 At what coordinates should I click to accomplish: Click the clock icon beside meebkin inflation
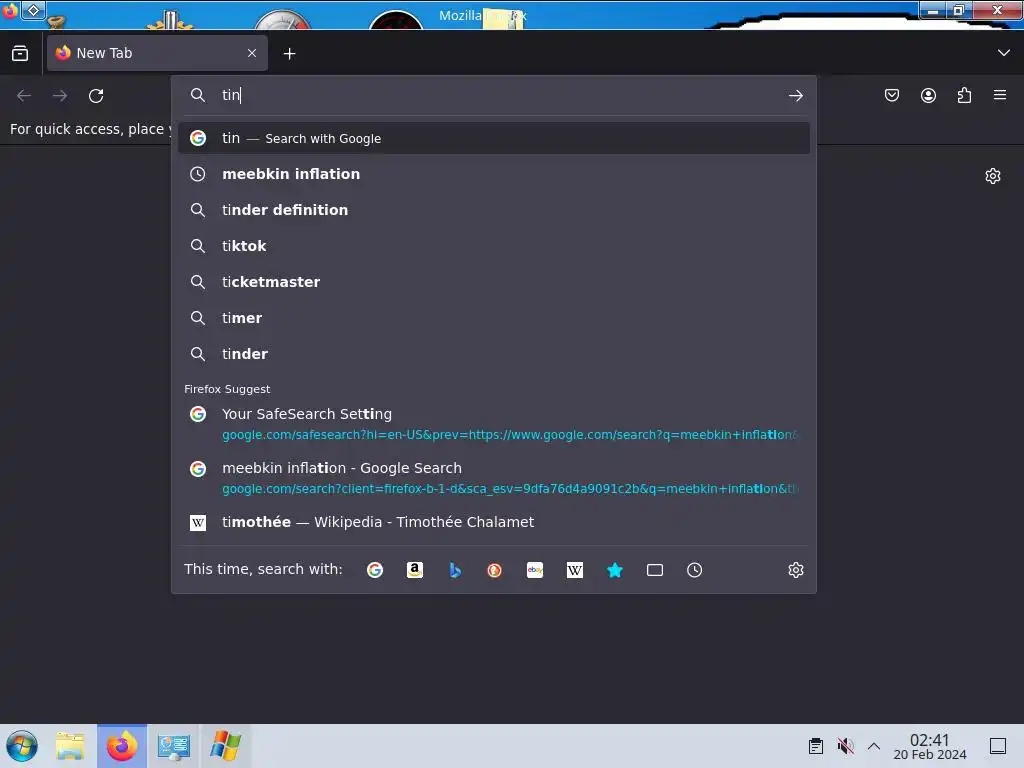197,174
